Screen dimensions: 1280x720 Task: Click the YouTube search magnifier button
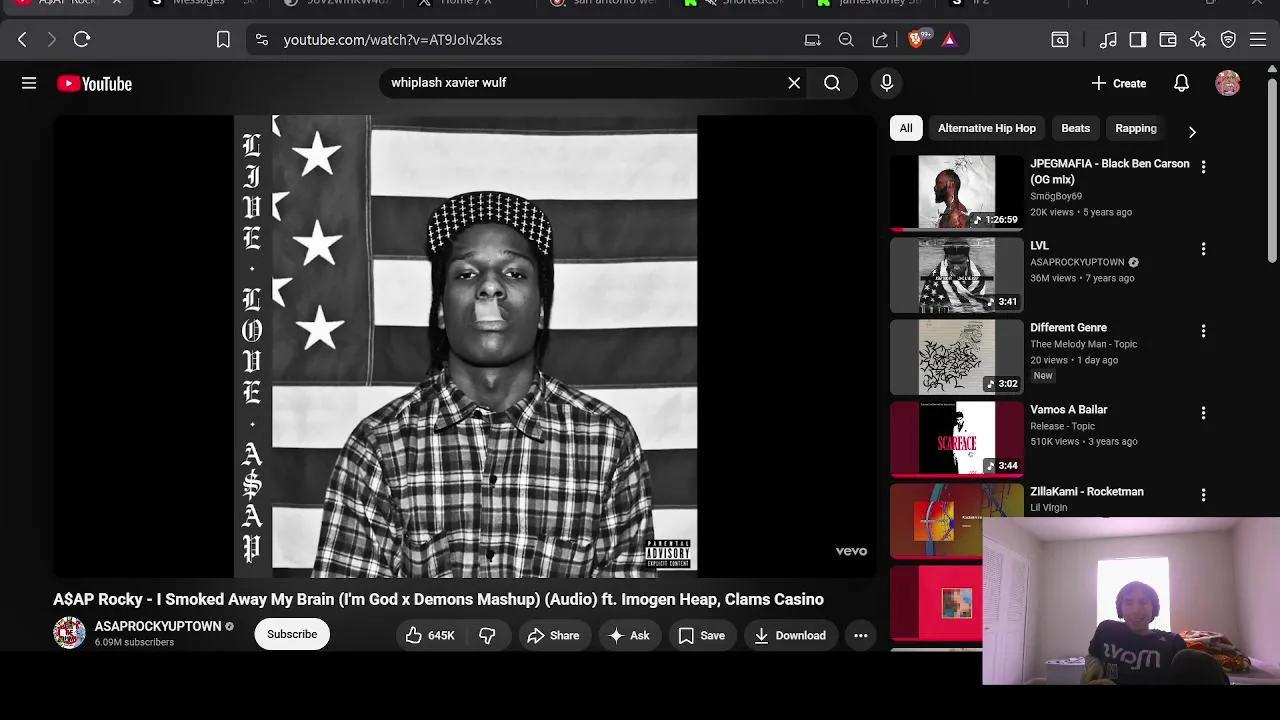832,83
